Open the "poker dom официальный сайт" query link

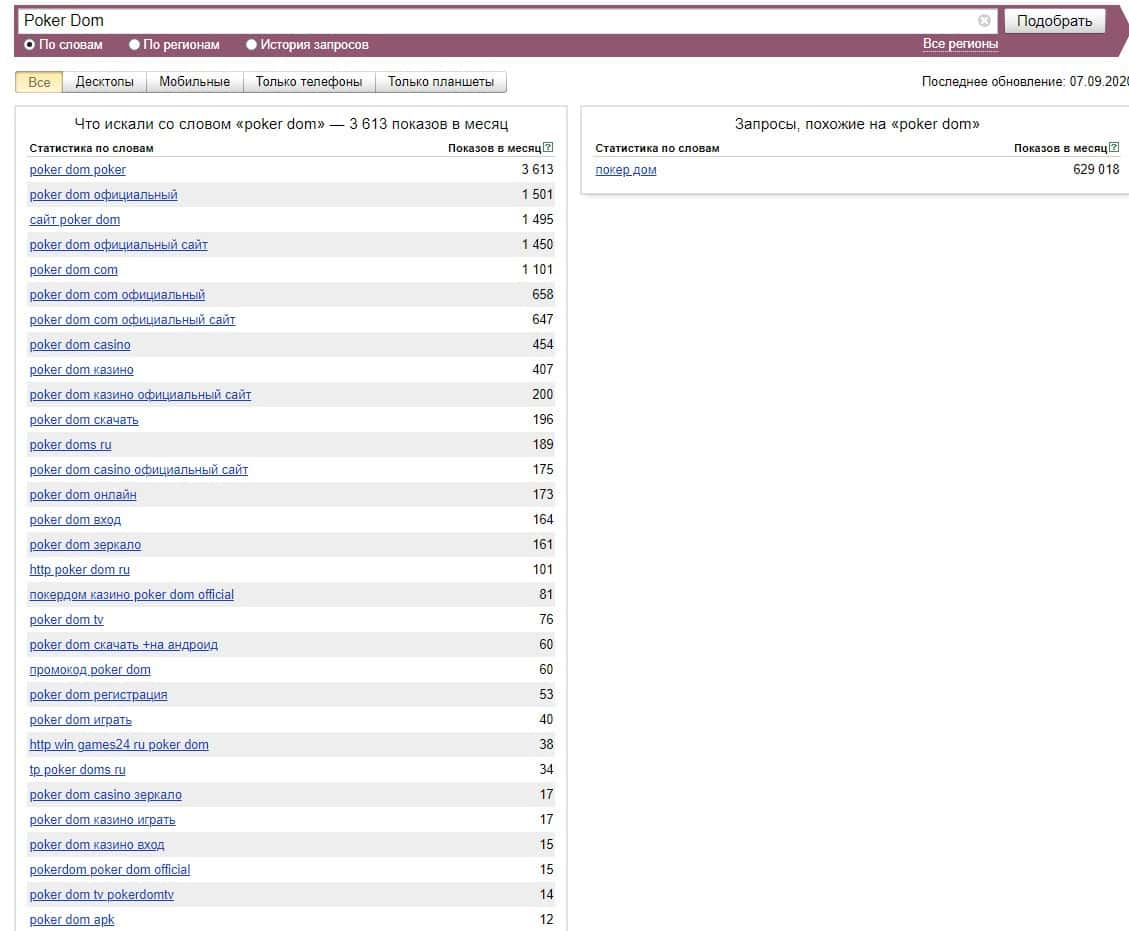(x=119, y=245)
